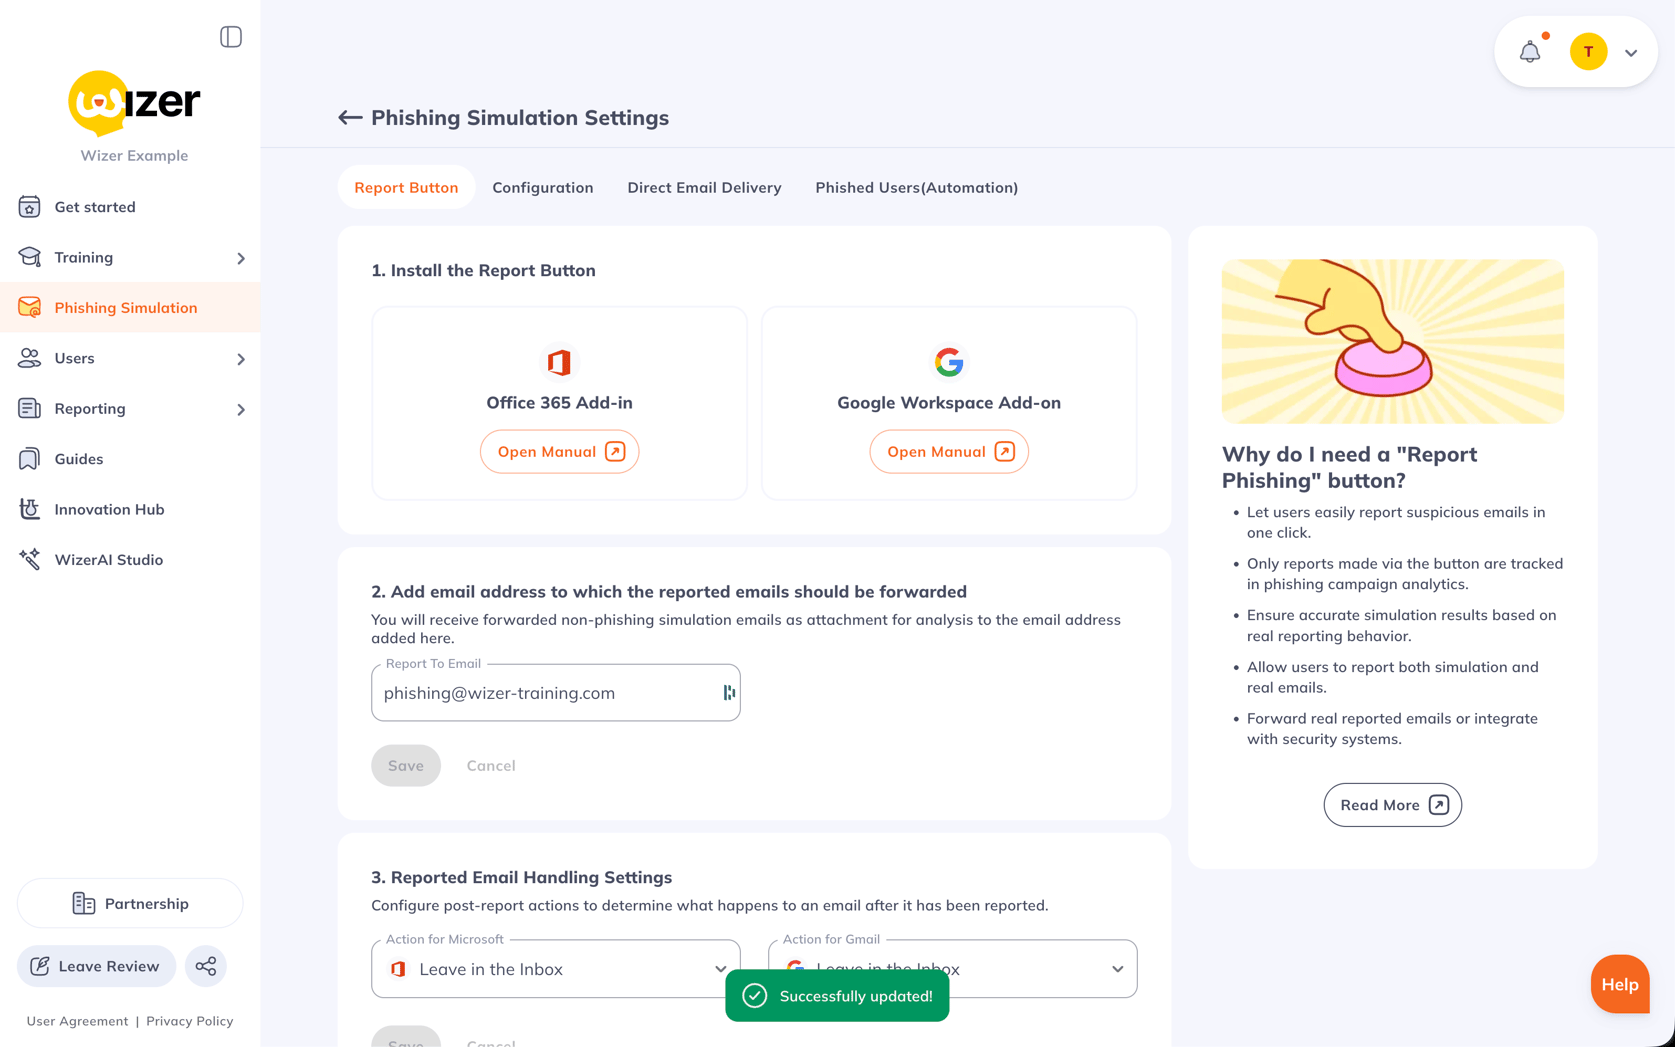Click the share icon beside Leave Review
Screen dimensions: 1675x1047
tap(206, 966)
